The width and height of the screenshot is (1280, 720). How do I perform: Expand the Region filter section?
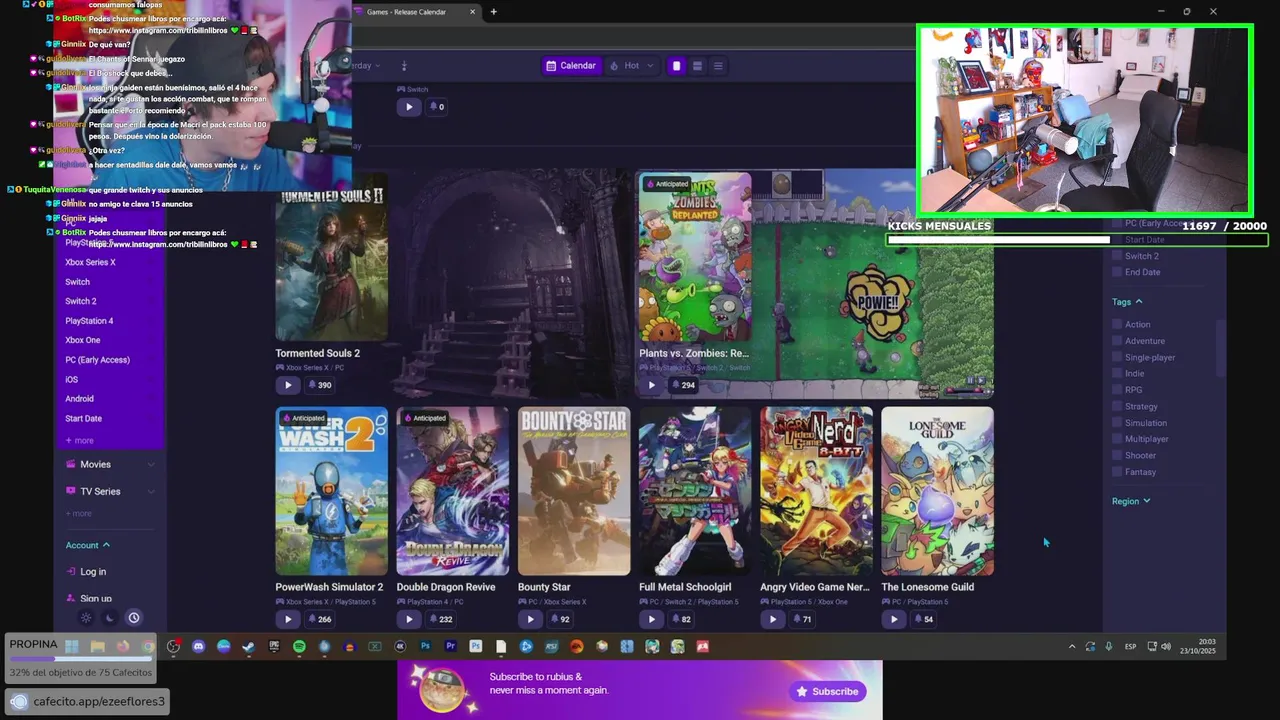point(1131,501)
